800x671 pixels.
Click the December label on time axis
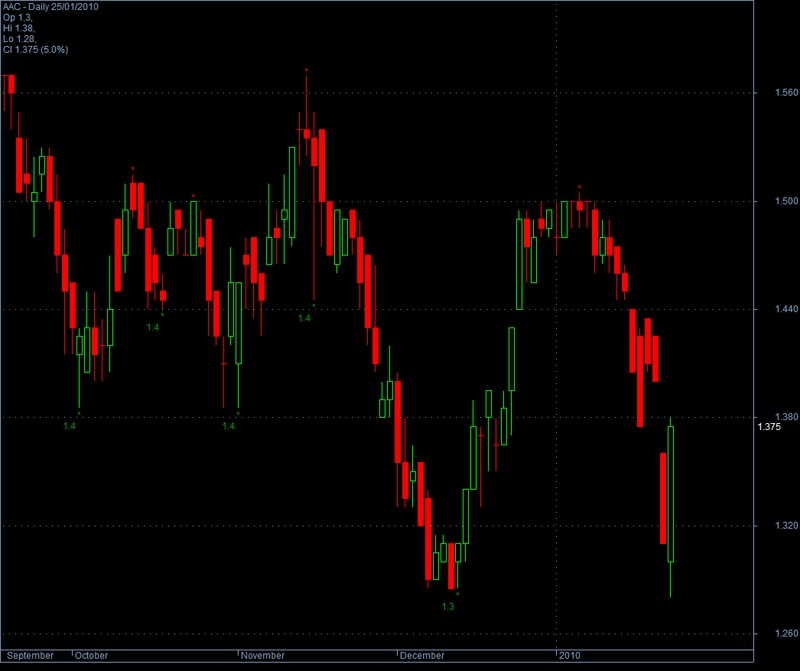click(422, 655)
